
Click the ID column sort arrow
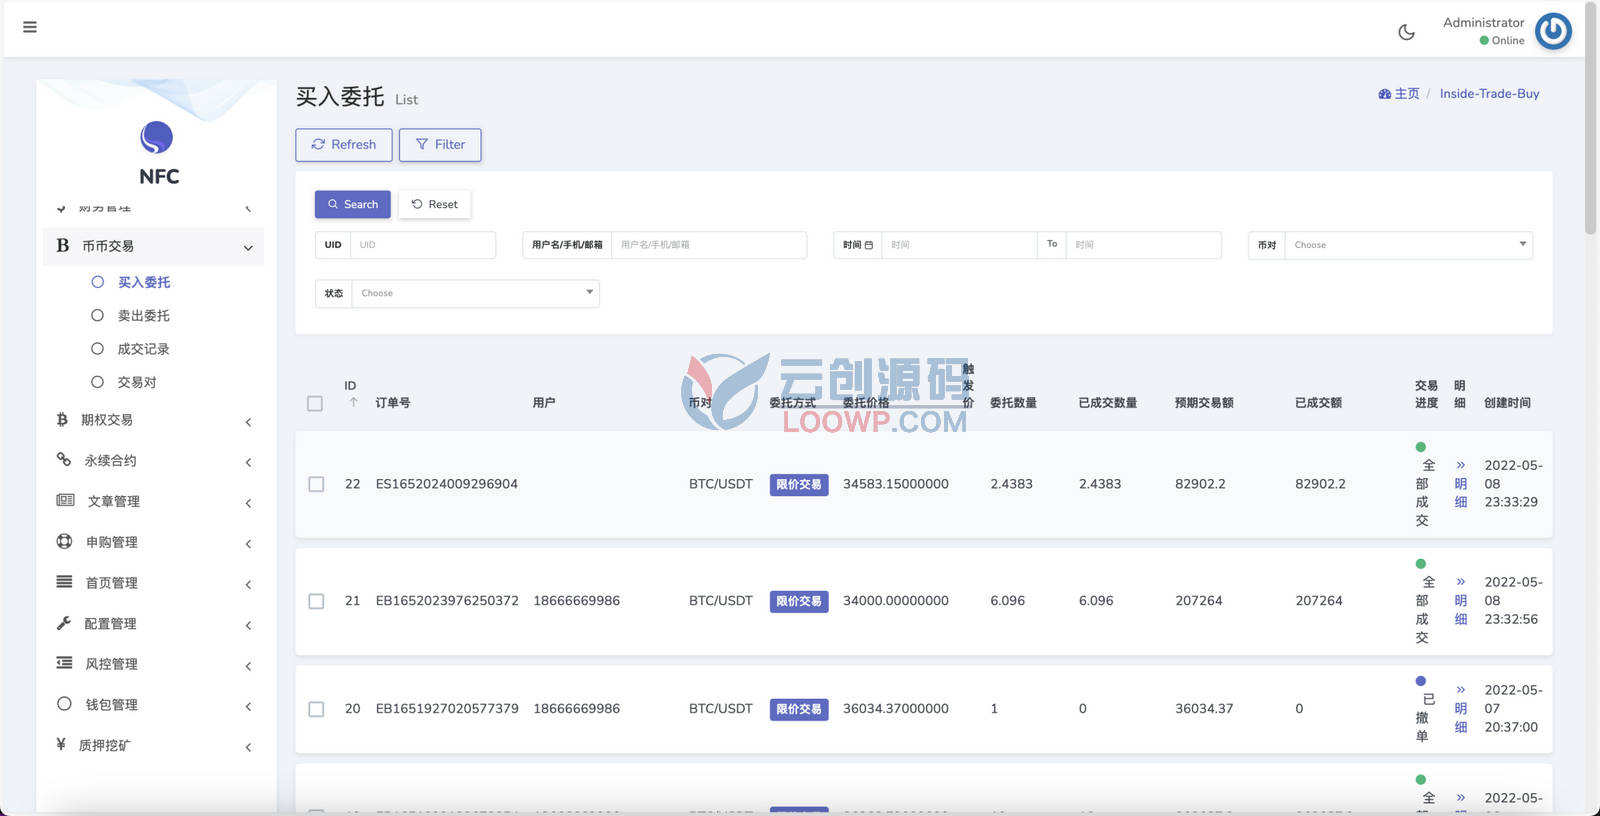353,403
